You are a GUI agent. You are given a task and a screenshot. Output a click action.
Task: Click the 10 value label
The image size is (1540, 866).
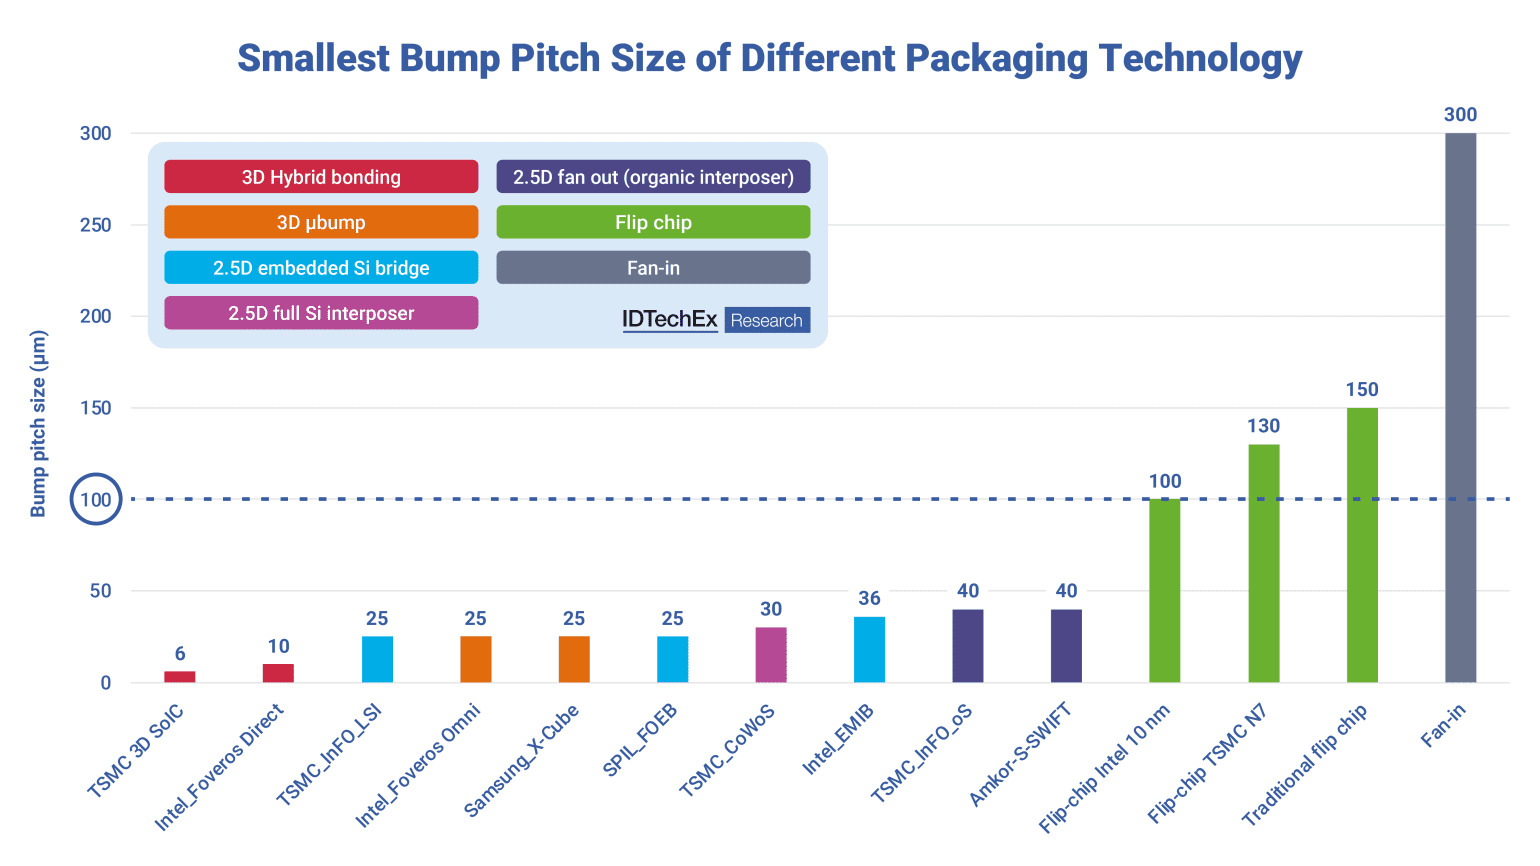click(278, 646)
